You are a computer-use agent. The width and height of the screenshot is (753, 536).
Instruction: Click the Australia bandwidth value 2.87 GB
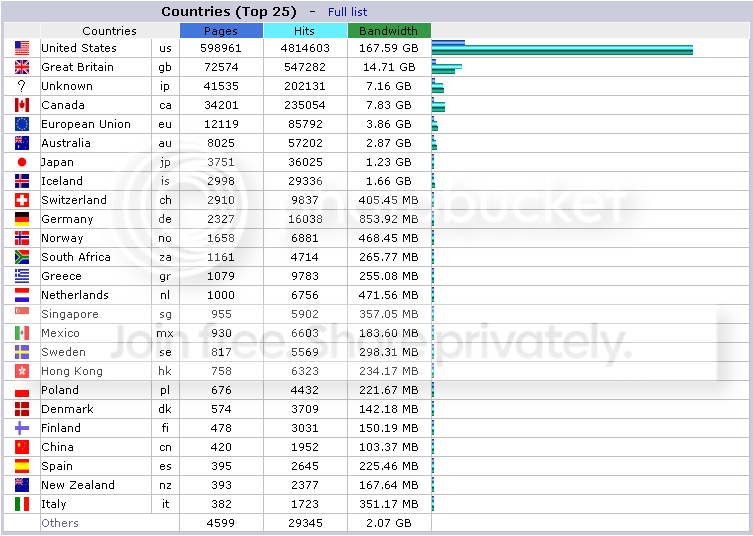tap(389, 143)
